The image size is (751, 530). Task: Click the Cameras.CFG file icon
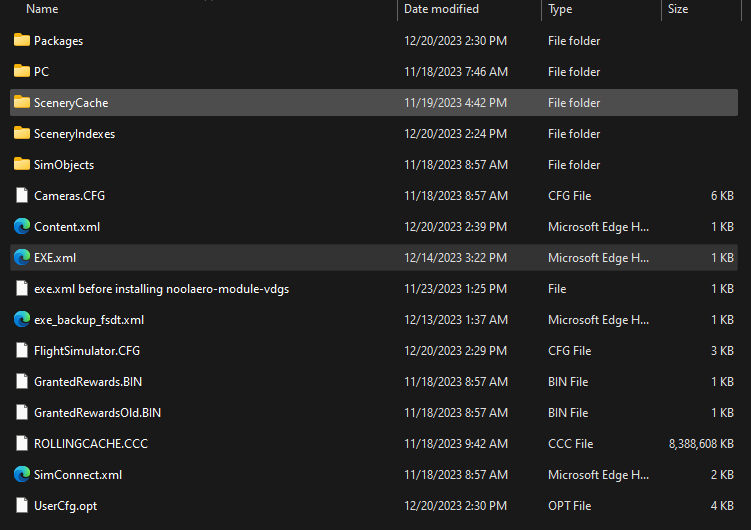tap(22, 196)
